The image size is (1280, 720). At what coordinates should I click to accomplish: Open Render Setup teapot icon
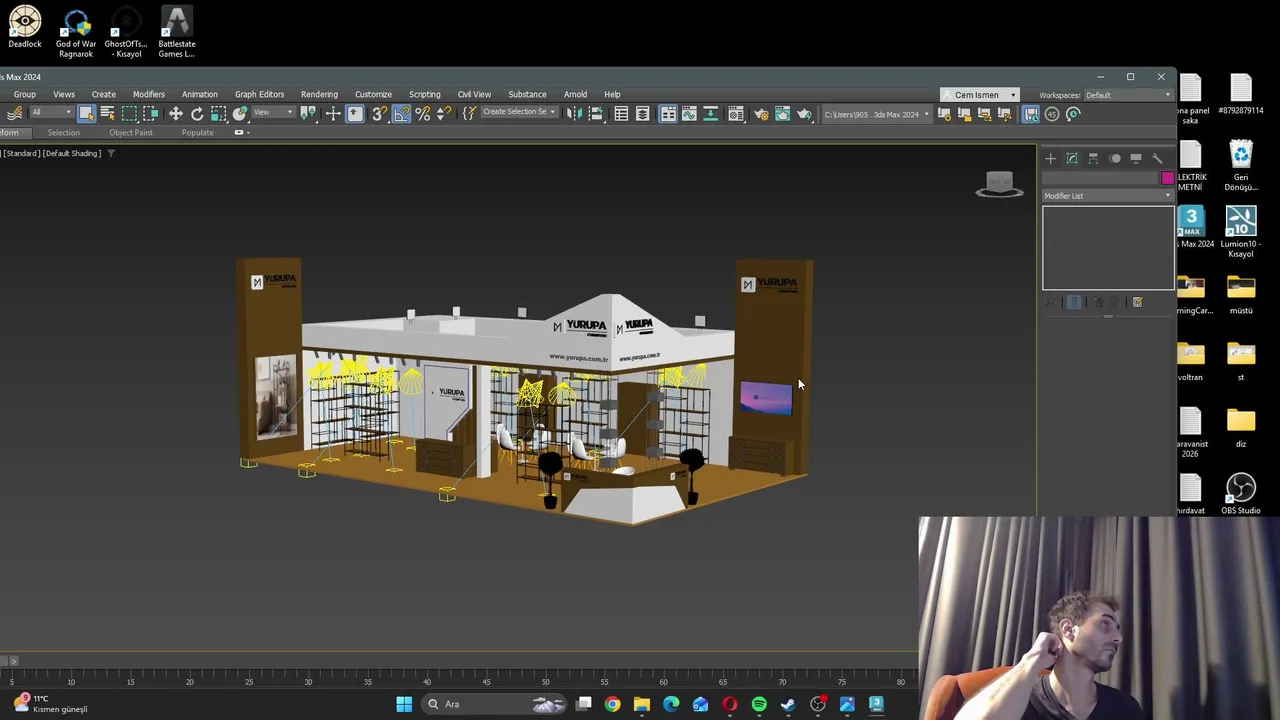(762, 114)
